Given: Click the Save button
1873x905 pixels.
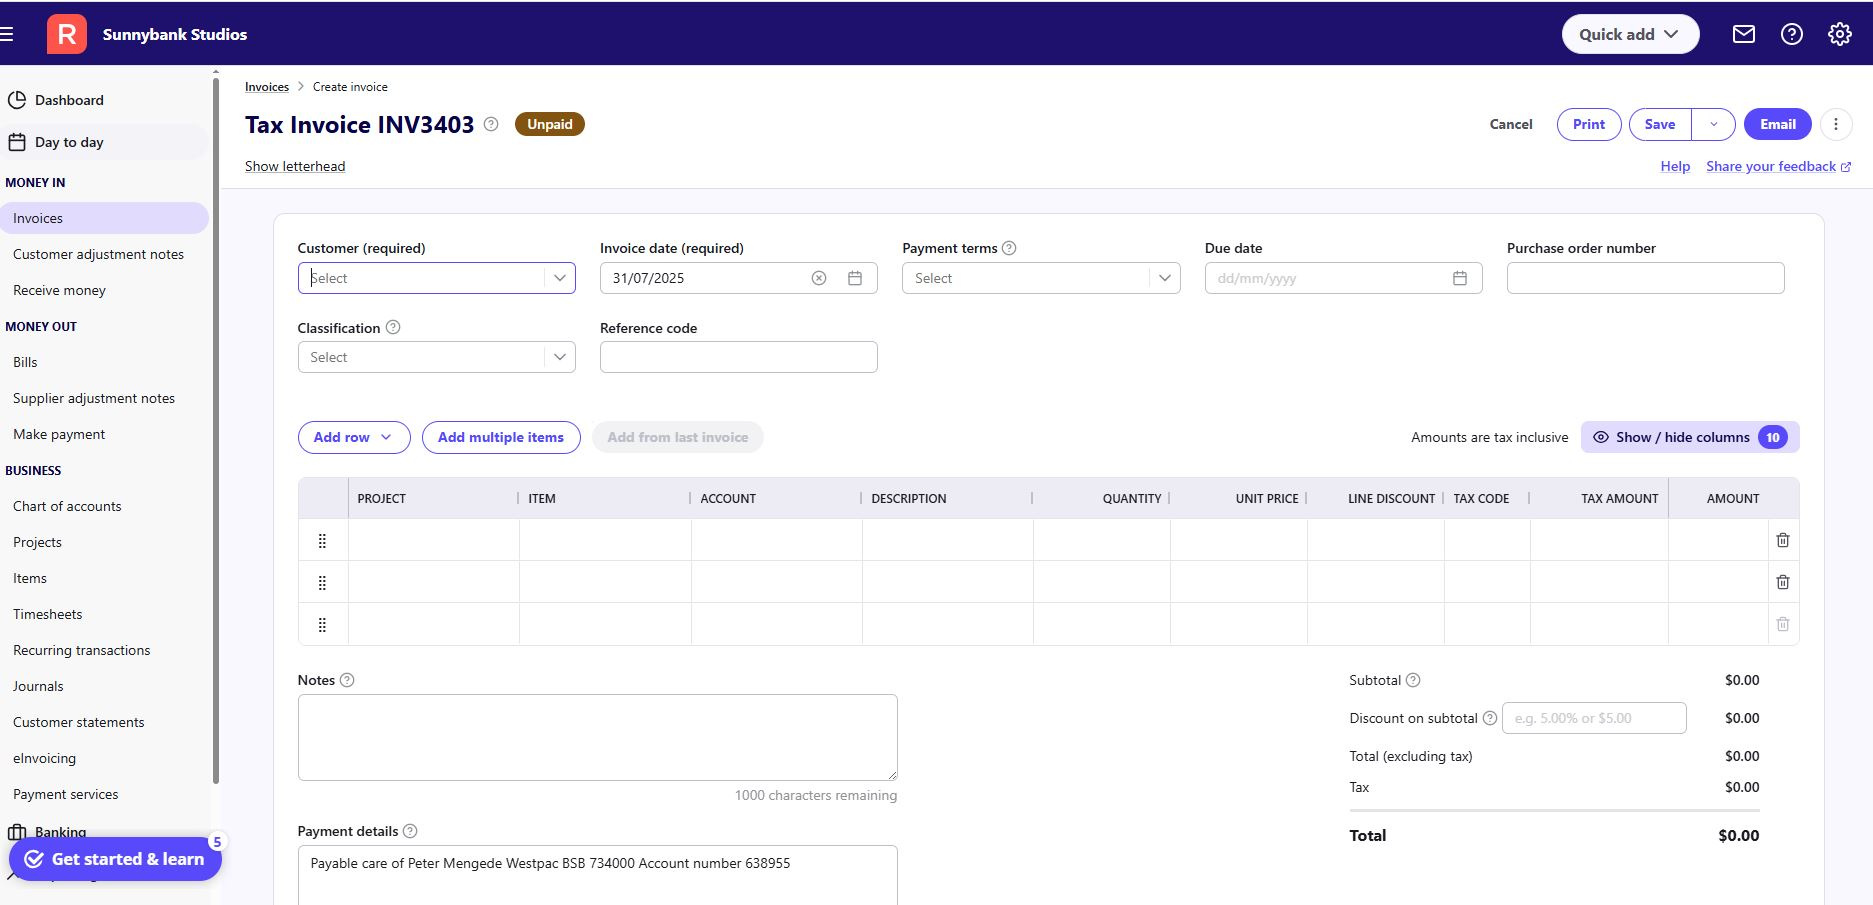Looking at the screenshot, I should [1660, 124].
